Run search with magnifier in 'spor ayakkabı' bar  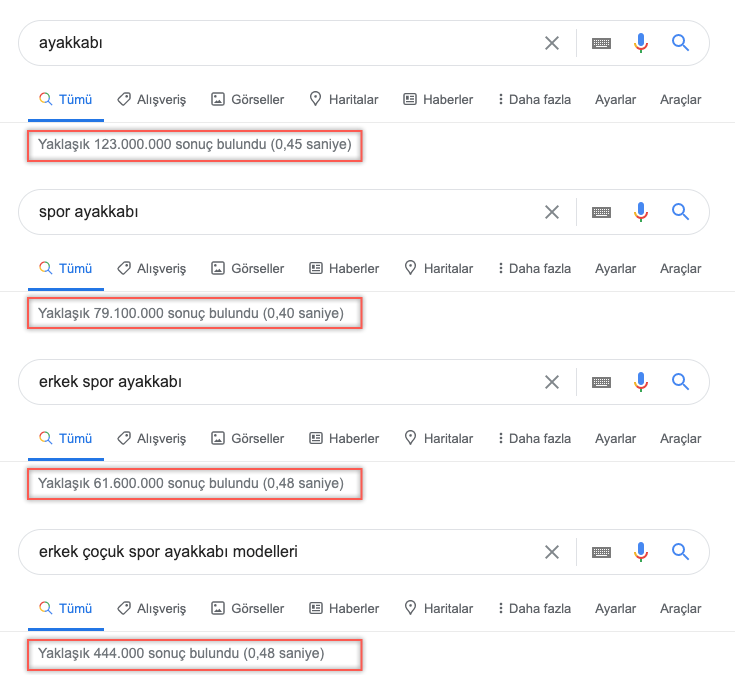point(680,212)
